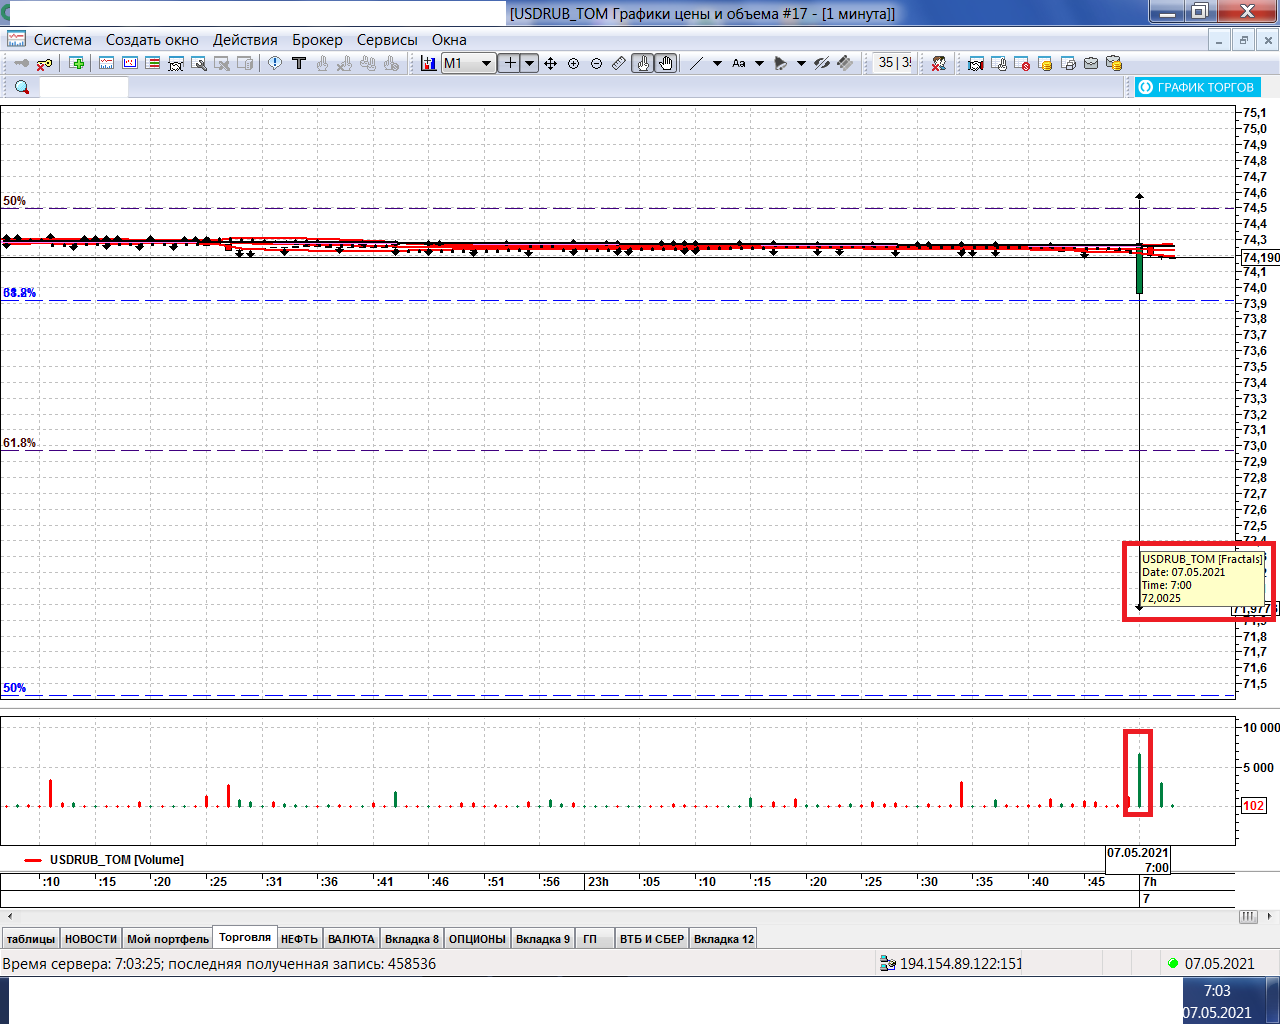Expand the Aa text tool dropdown arrow

pos(759,63)
